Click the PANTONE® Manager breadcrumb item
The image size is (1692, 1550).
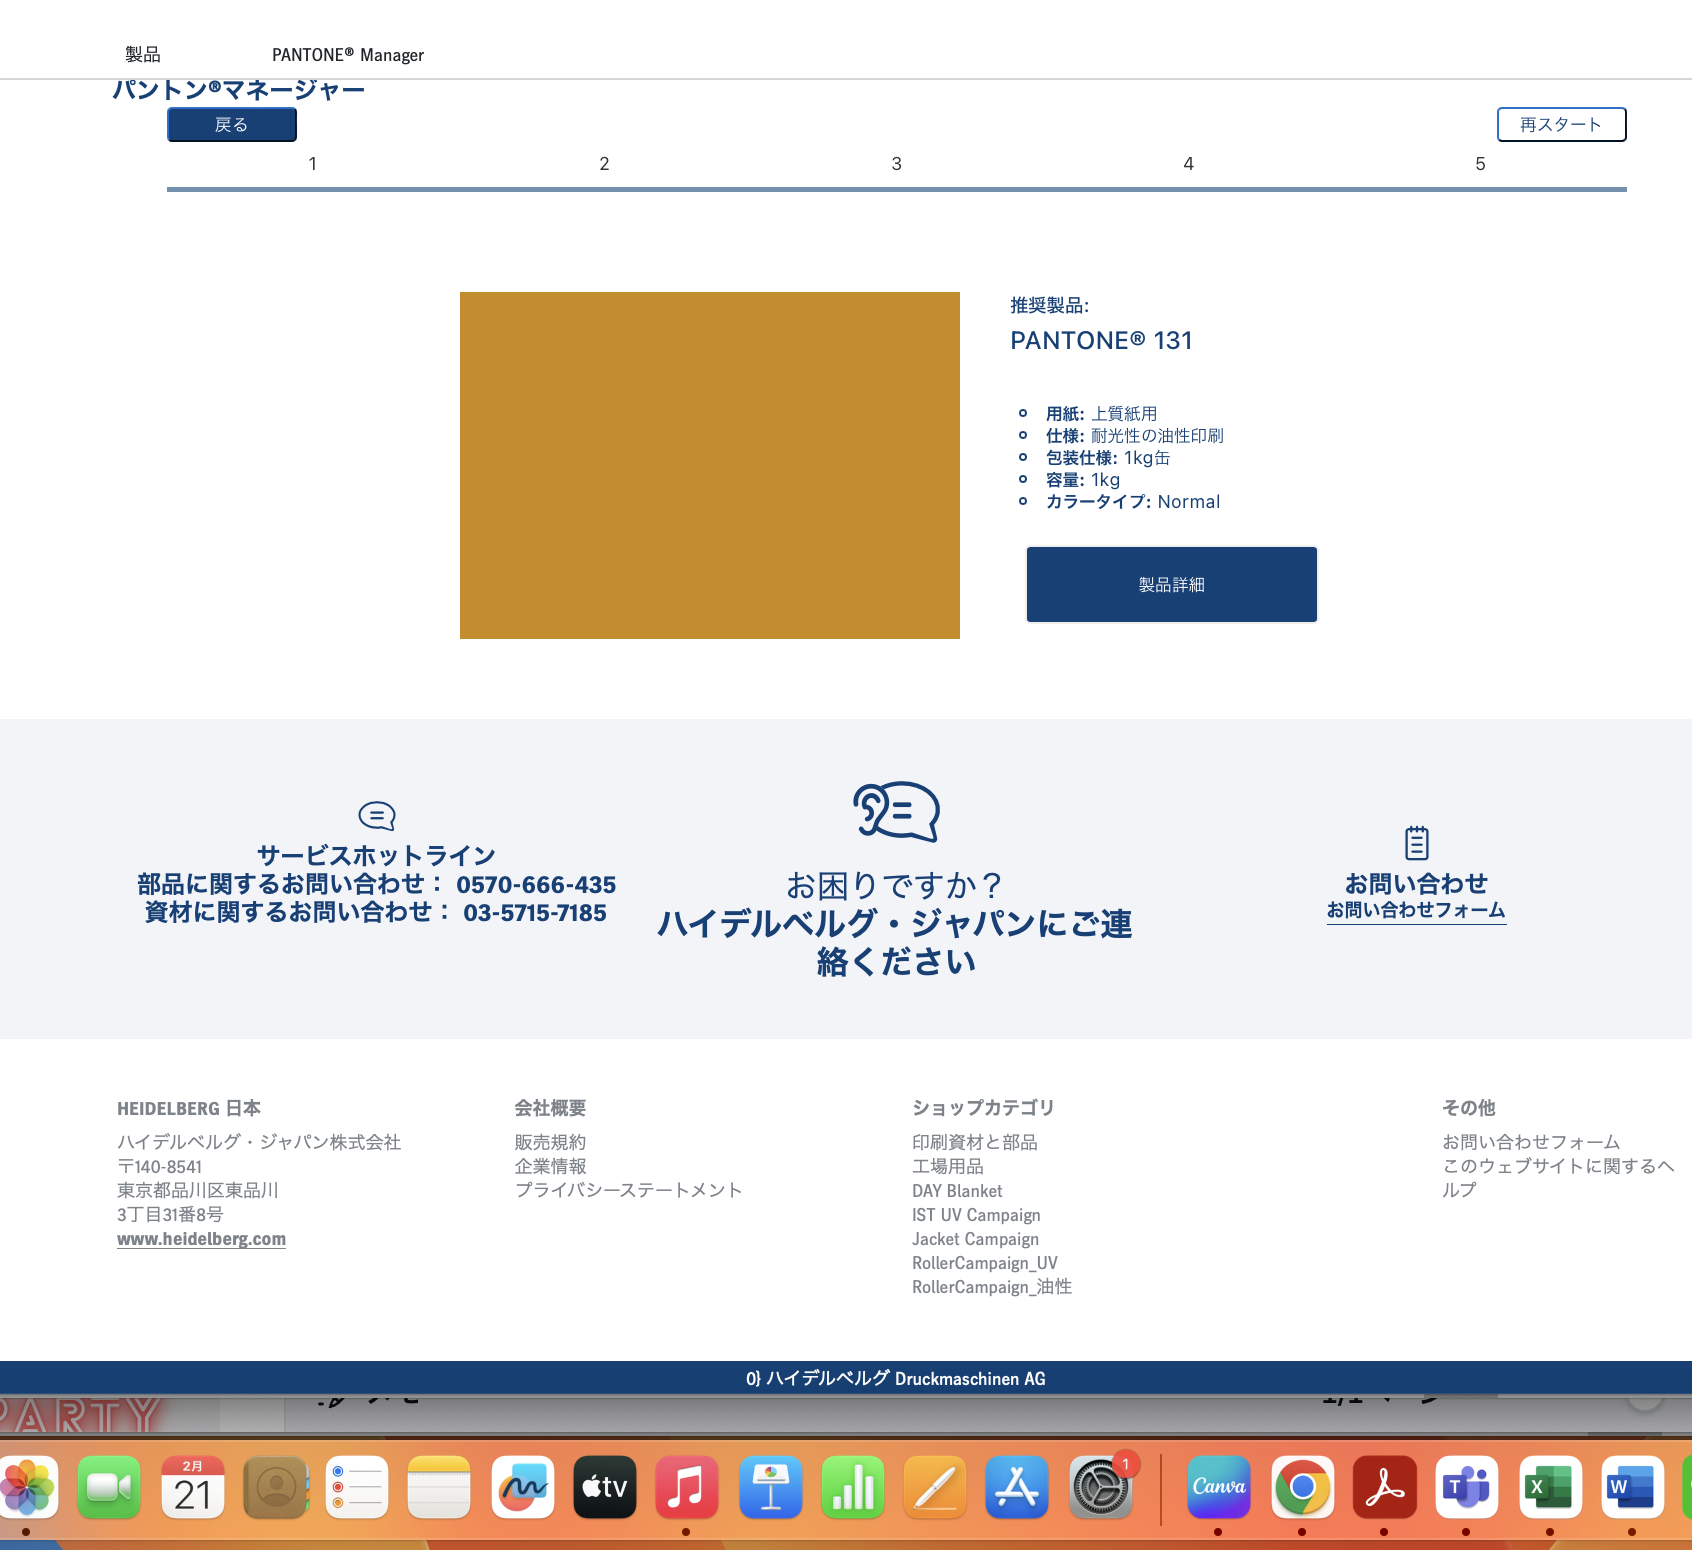(348, 55)
